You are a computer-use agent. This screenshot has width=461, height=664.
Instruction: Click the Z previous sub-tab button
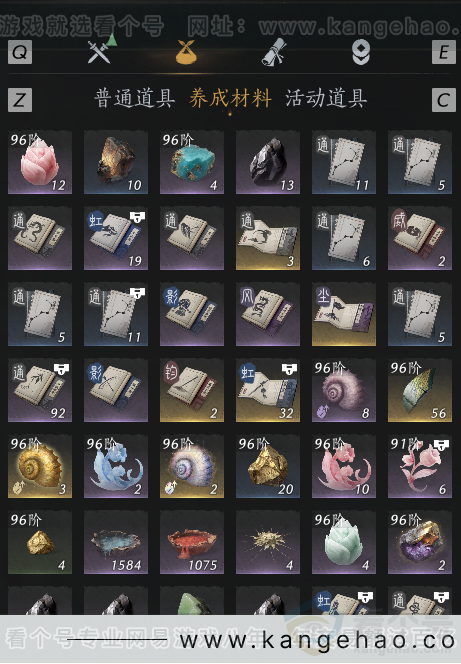pyautogui.click(x=20, y=100)
